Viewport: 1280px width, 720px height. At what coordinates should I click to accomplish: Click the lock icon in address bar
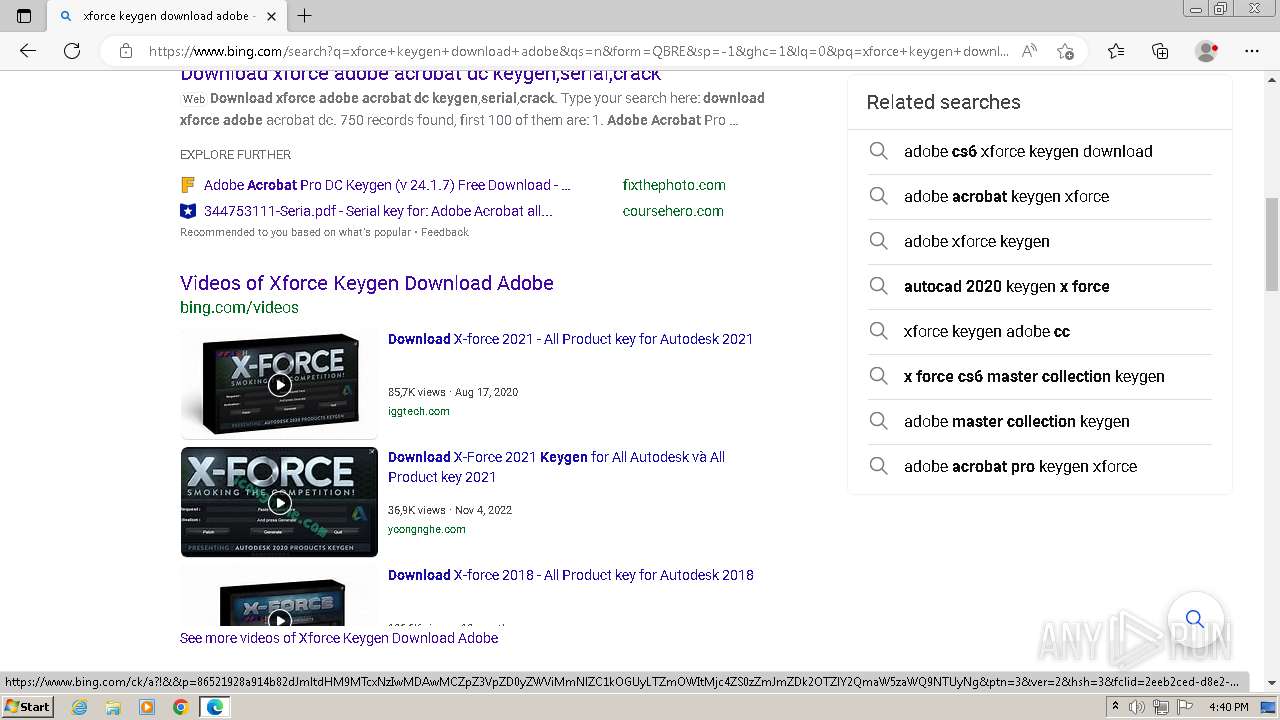125,51
